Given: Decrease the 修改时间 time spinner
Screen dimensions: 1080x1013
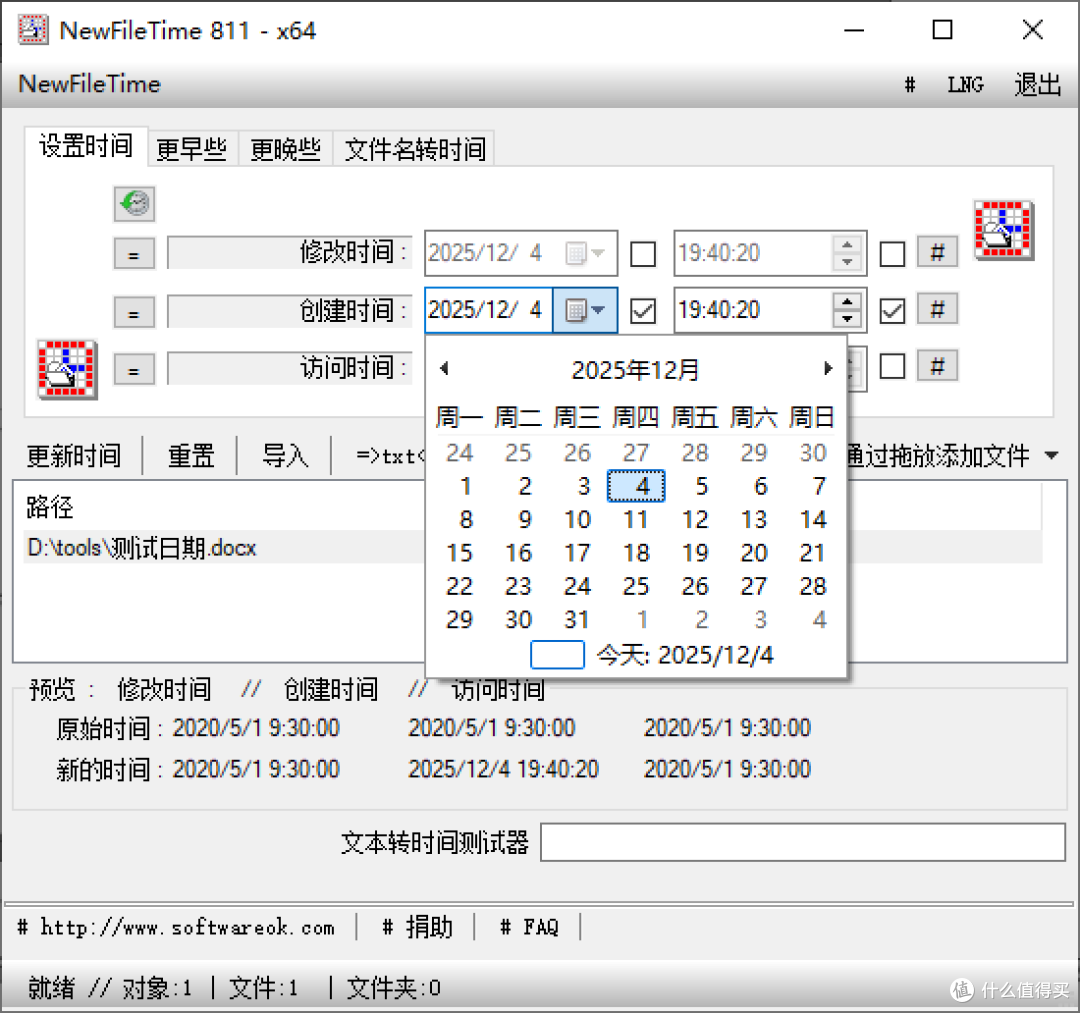Looking at the screenshot, I should click(847, 262).
